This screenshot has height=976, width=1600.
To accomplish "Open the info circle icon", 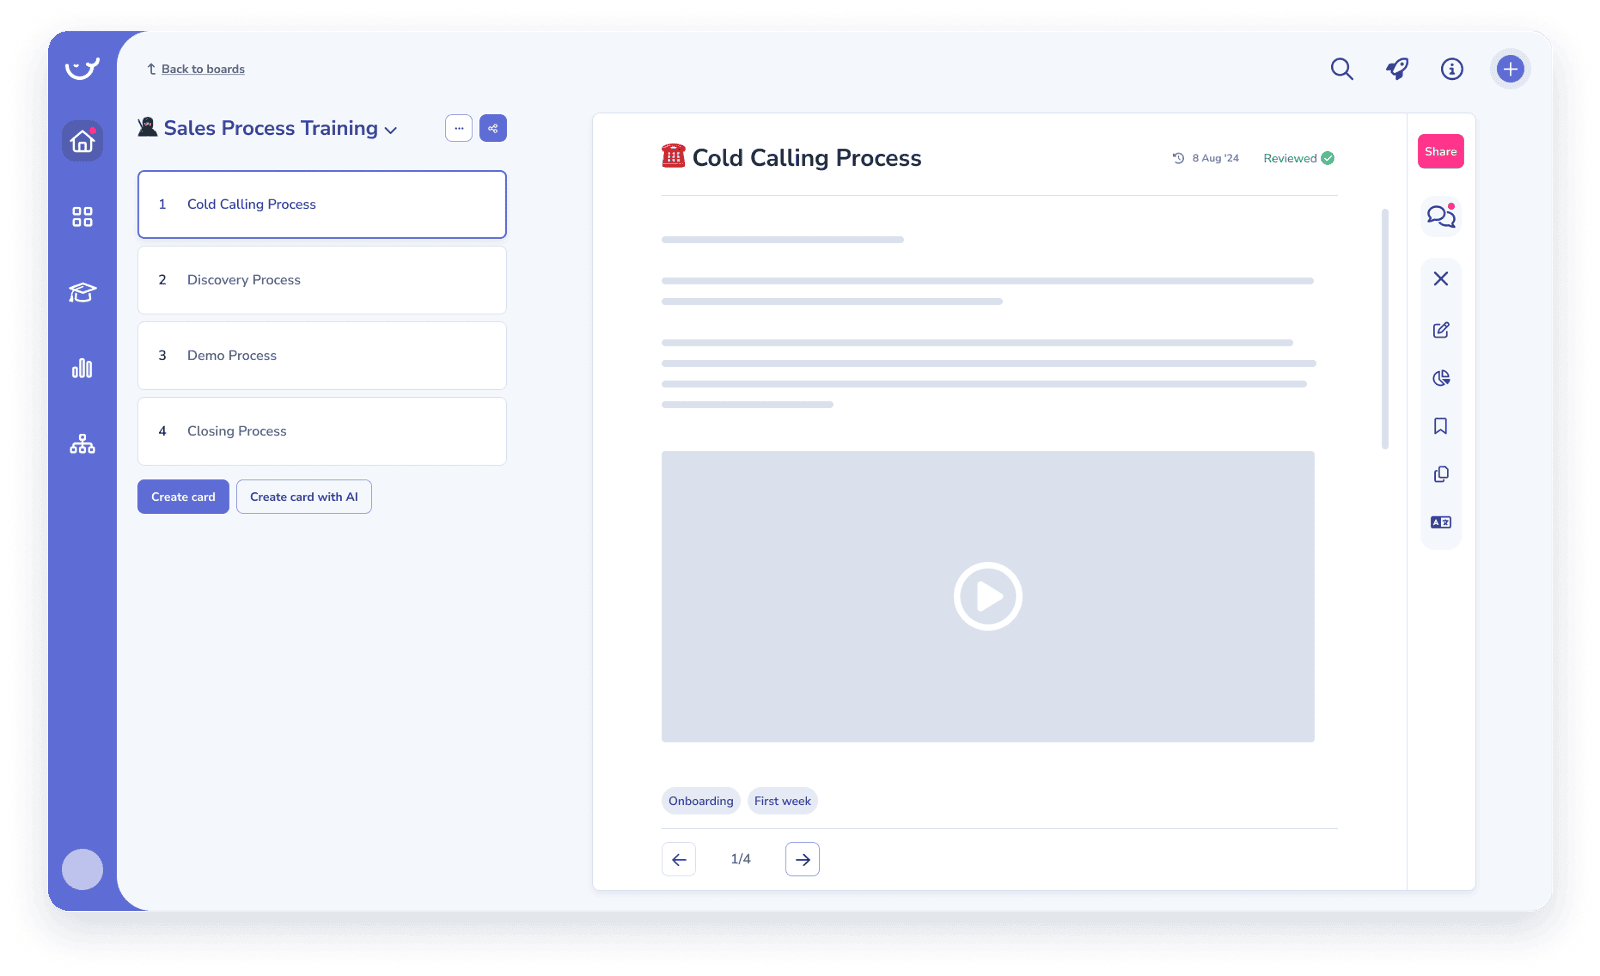I will [1452, 69].
